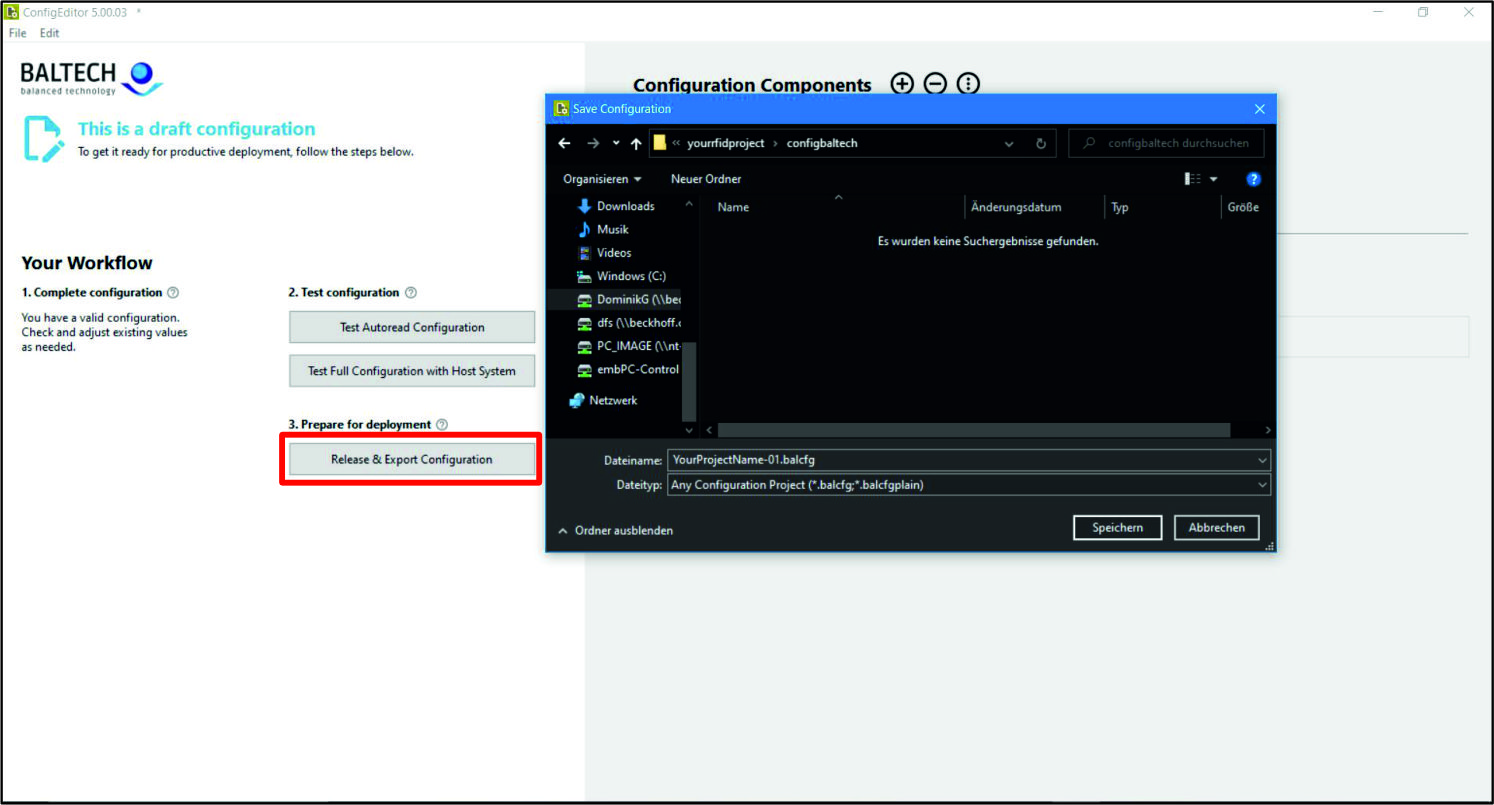1494x805 pixels.
Task: Remove a configuration component with minus icon
Action: pos(935,84)
